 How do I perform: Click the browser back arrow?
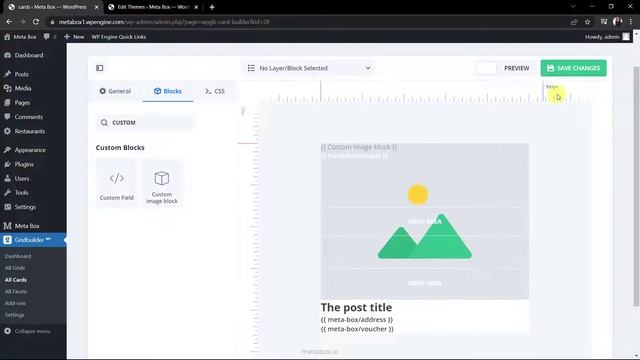click(x=9, y=22)
